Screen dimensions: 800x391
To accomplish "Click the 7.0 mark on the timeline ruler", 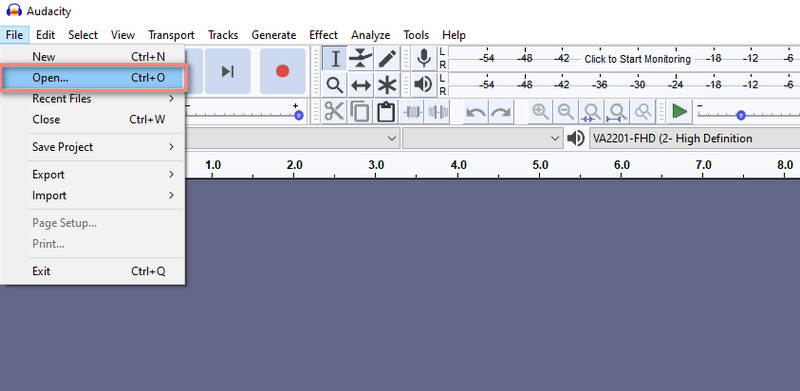I will click(703, 165).
